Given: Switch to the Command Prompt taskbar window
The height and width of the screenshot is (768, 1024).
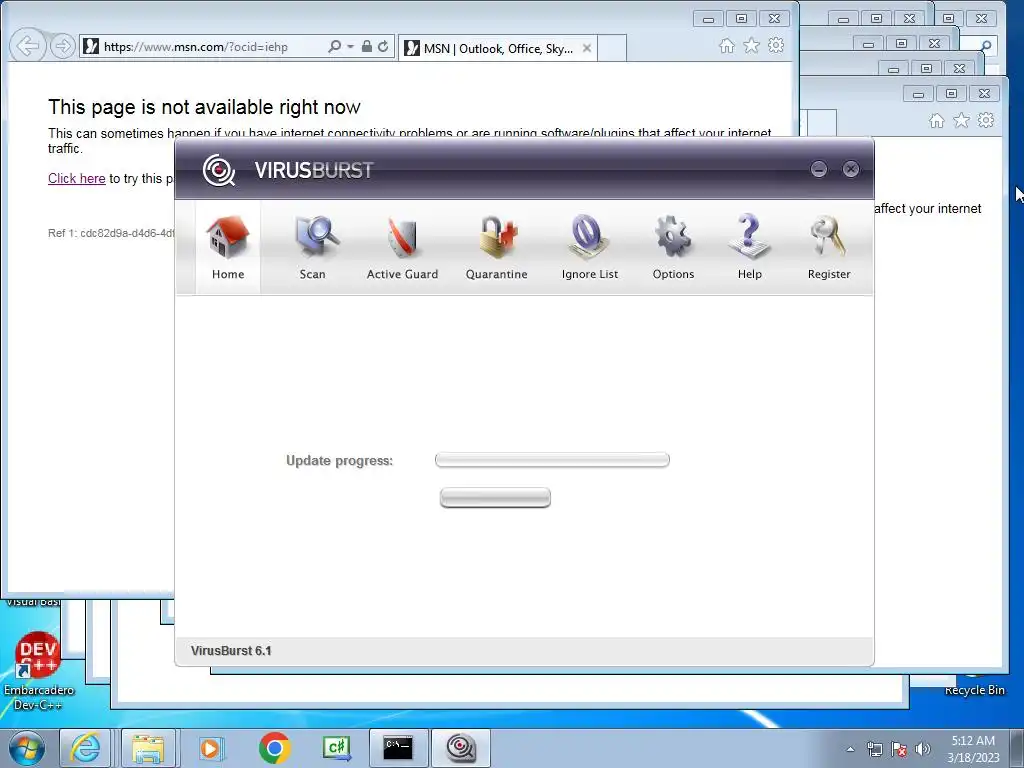Looking at the screenshot, I should tap(398, 748).
